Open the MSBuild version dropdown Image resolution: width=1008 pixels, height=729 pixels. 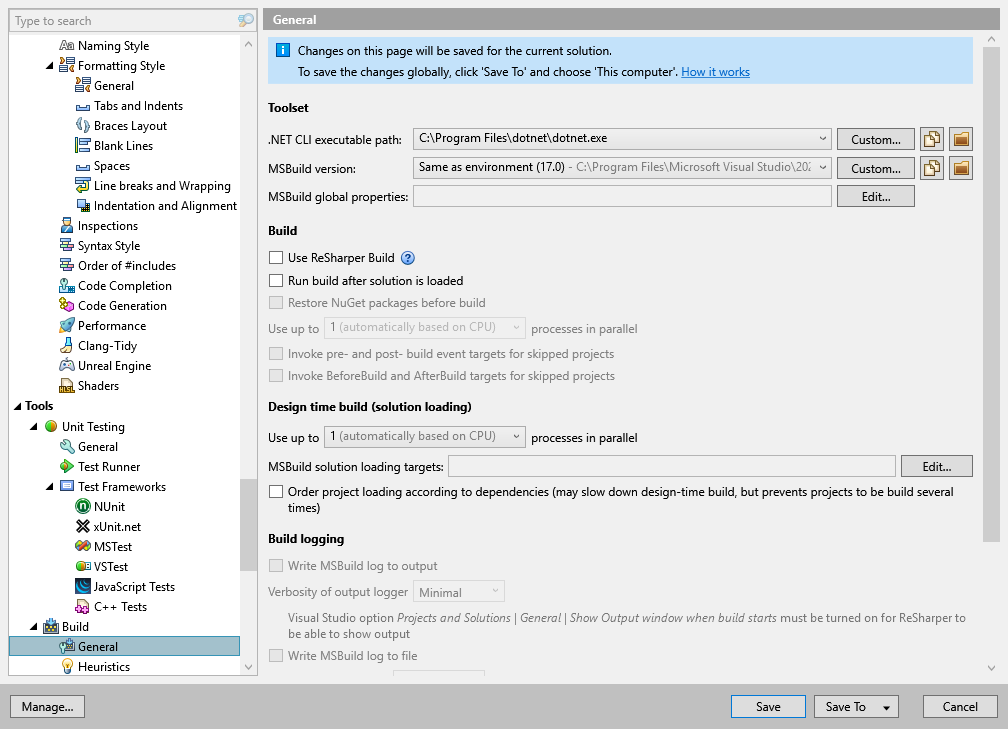coord(823,167)
